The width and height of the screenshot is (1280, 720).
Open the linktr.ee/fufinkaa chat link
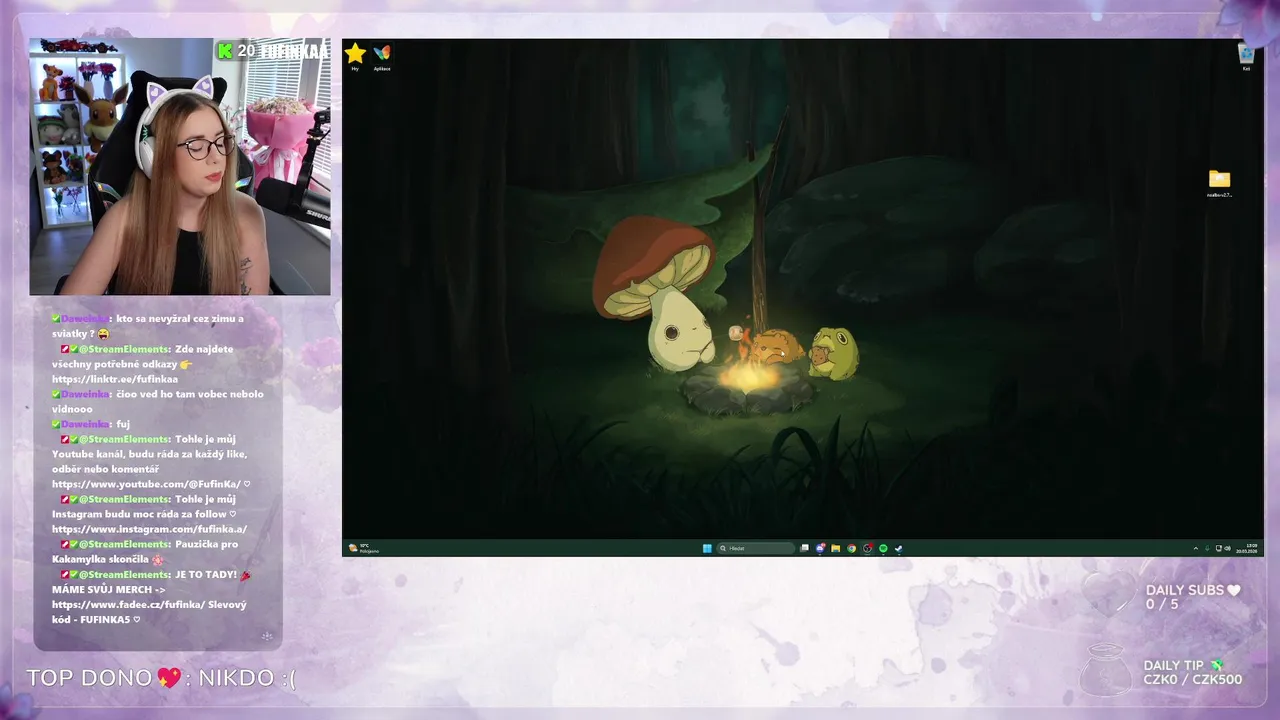(x=115, y=379)
